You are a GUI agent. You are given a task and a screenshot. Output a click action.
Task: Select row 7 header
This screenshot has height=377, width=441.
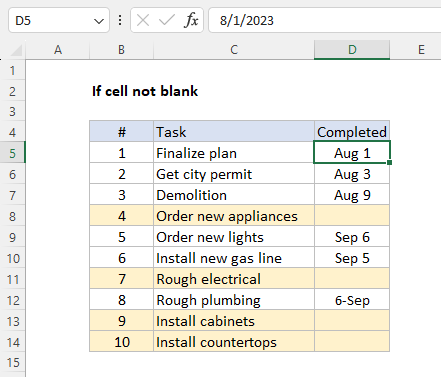(13, 195)
